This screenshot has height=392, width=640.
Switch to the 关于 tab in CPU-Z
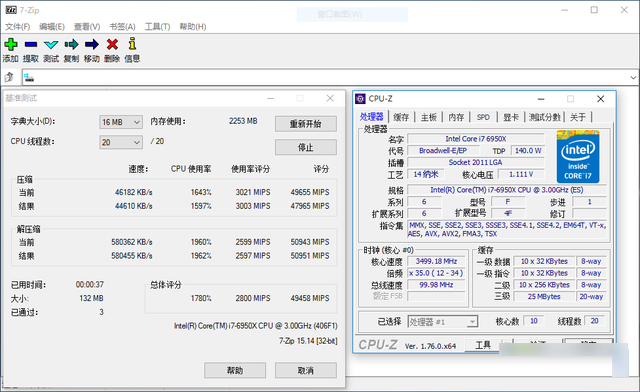click(578, 117)
